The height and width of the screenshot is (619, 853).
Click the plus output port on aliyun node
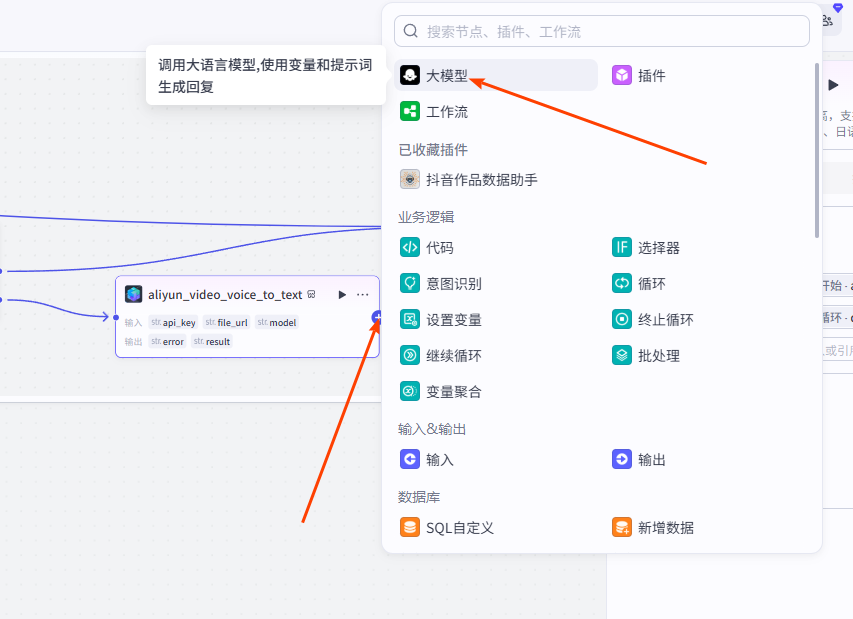(376, 318)
